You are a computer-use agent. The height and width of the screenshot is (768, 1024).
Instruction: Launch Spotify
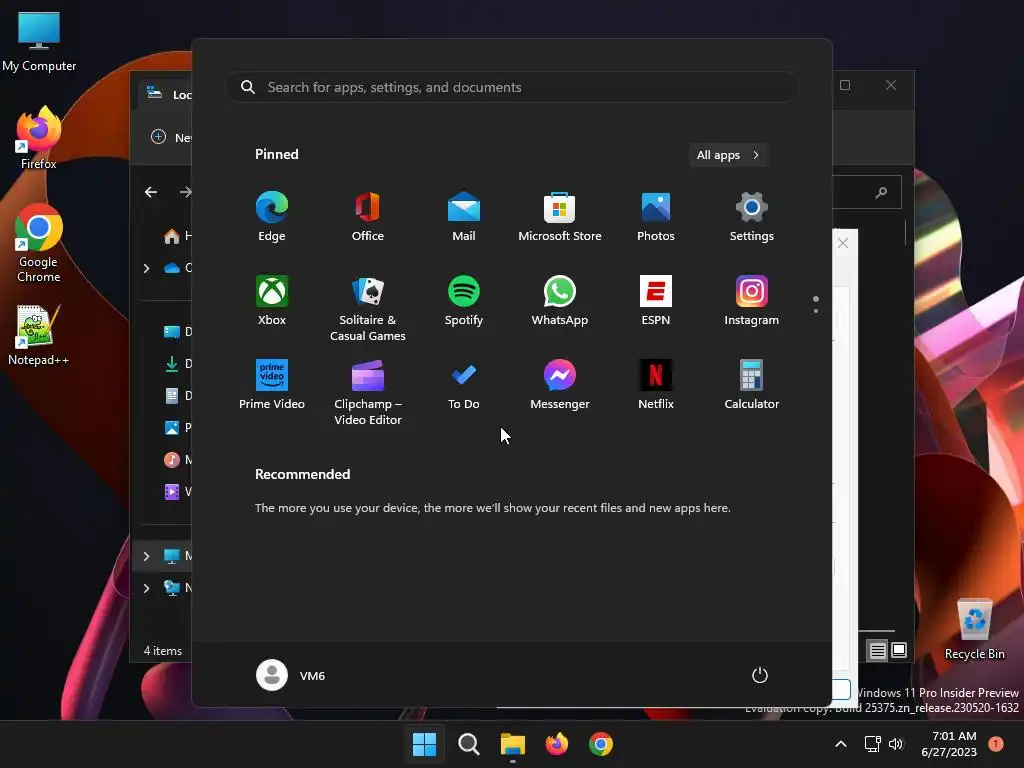pyautogui.click(x=464, y=300)
